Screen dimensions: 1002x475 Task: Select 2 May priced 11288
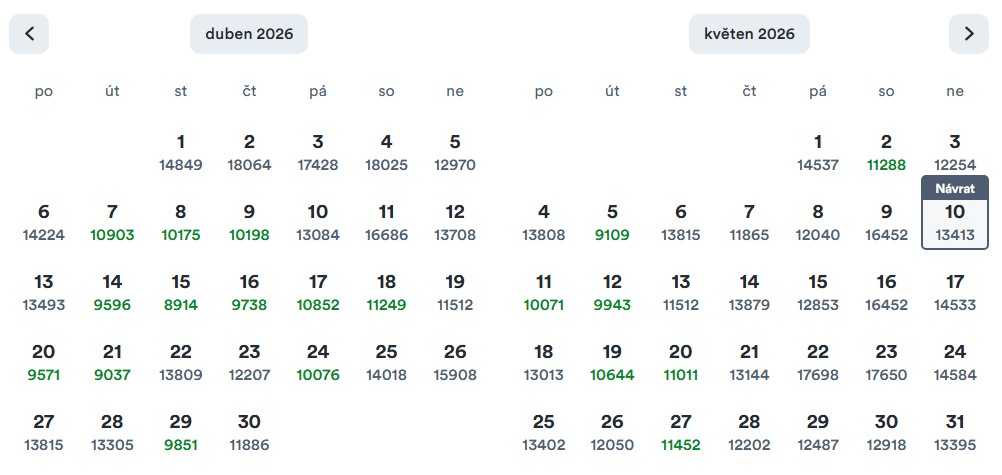[x=886, y=153]
